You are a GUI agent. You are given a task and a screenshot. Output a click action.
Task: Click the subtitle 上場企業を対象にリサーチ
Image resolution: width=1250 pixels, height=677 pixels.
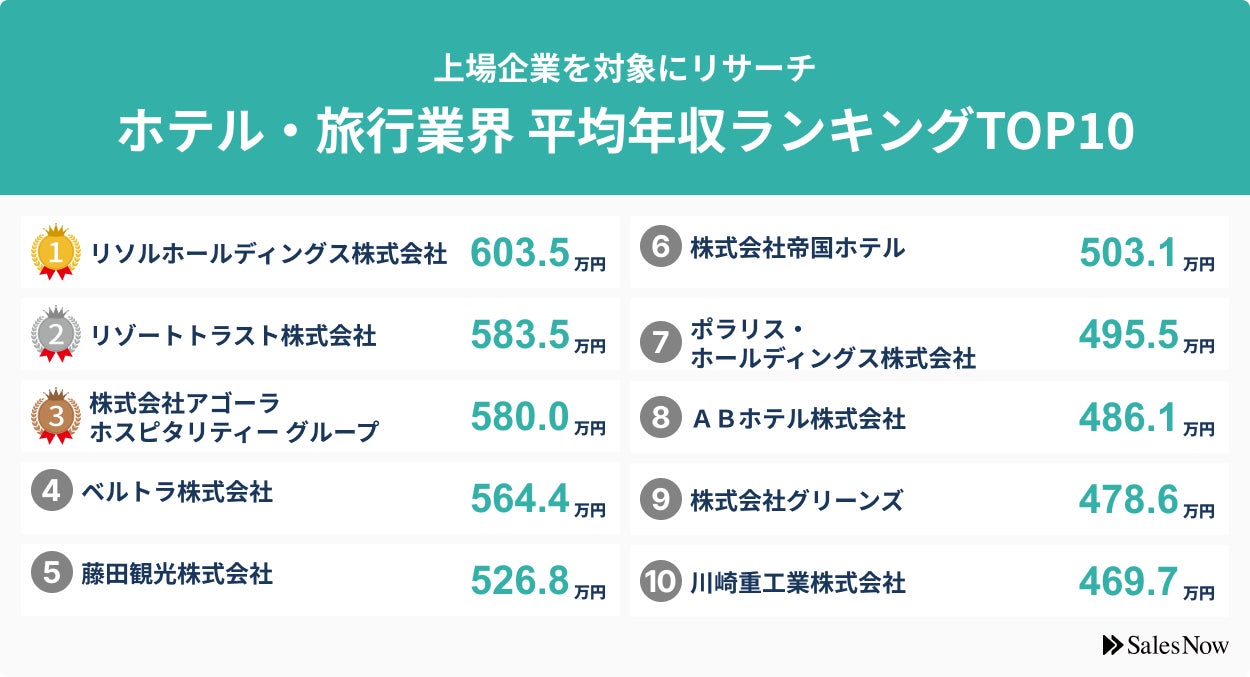[625, 68]
